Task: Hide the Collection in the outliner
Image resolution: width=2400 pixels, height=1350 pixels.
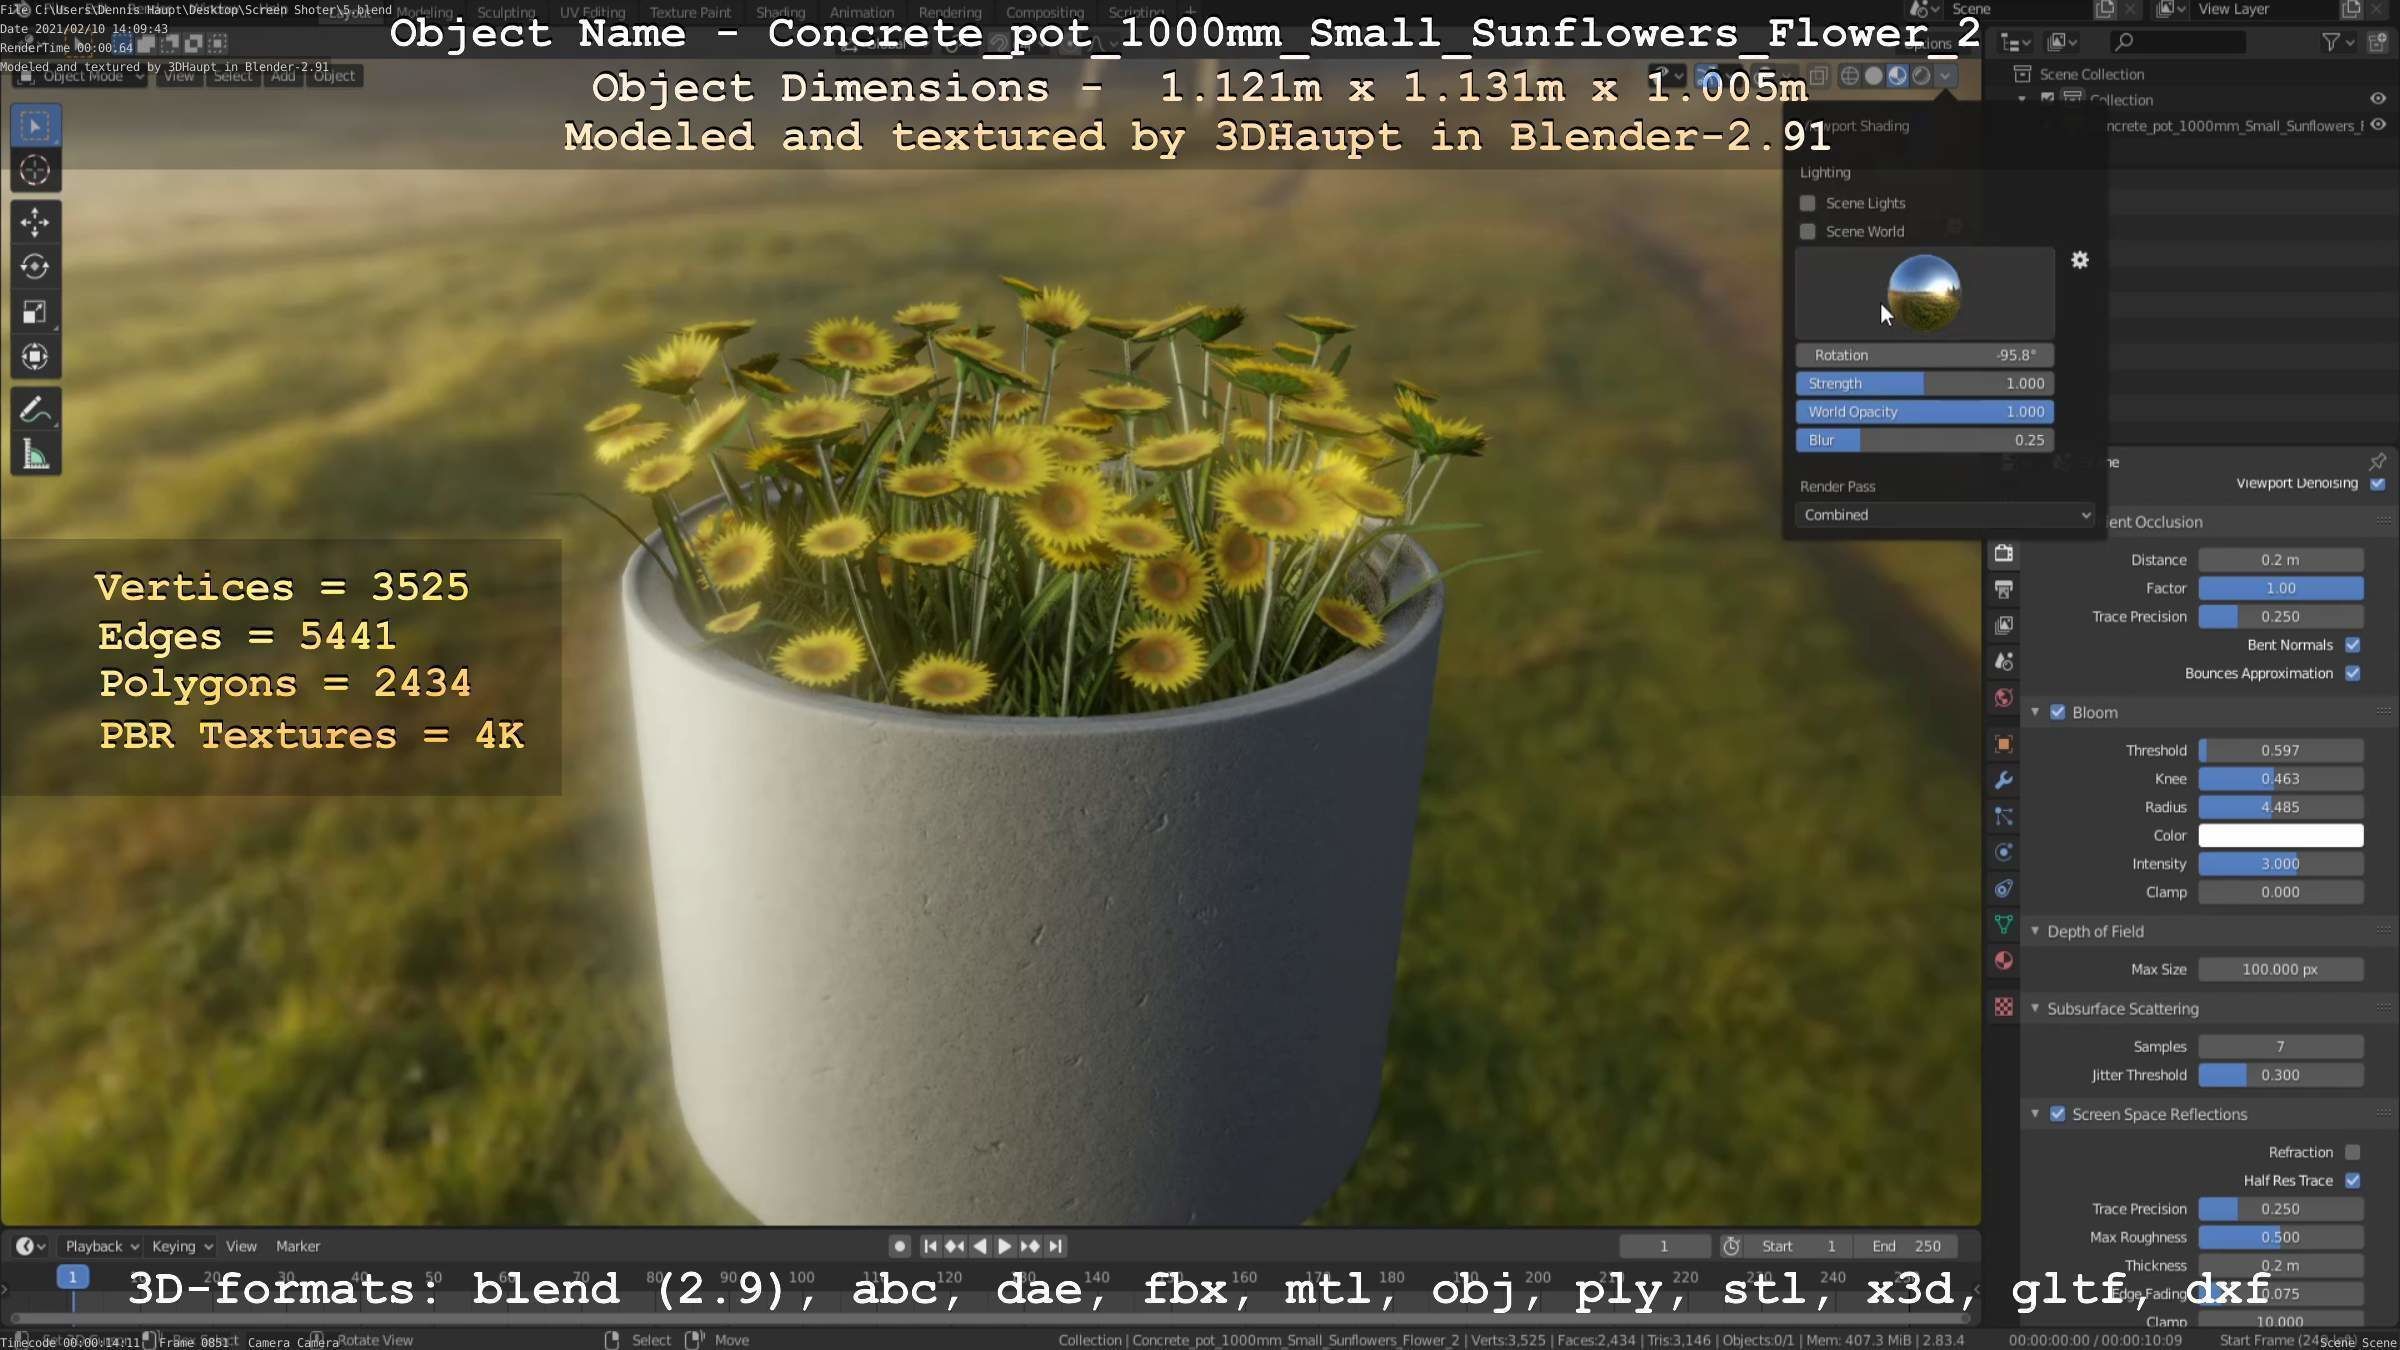Action: [2378, 99]
